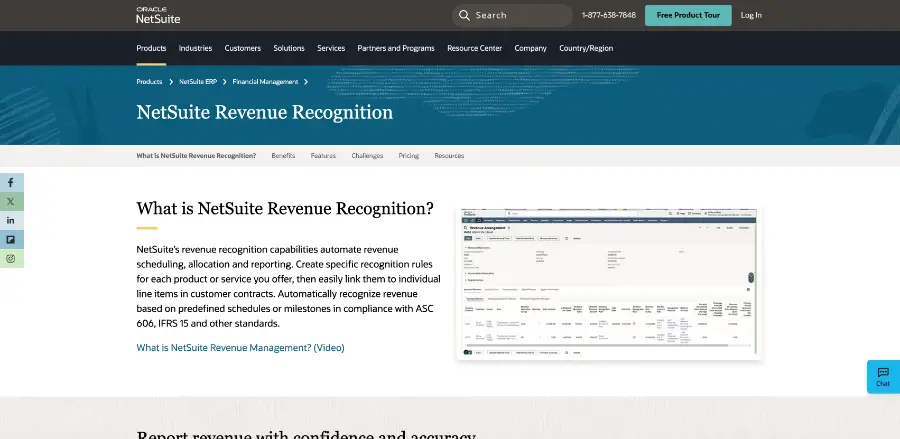Jump to the Benefits section
Screen dimensions: 900x439
pos(283,156)
